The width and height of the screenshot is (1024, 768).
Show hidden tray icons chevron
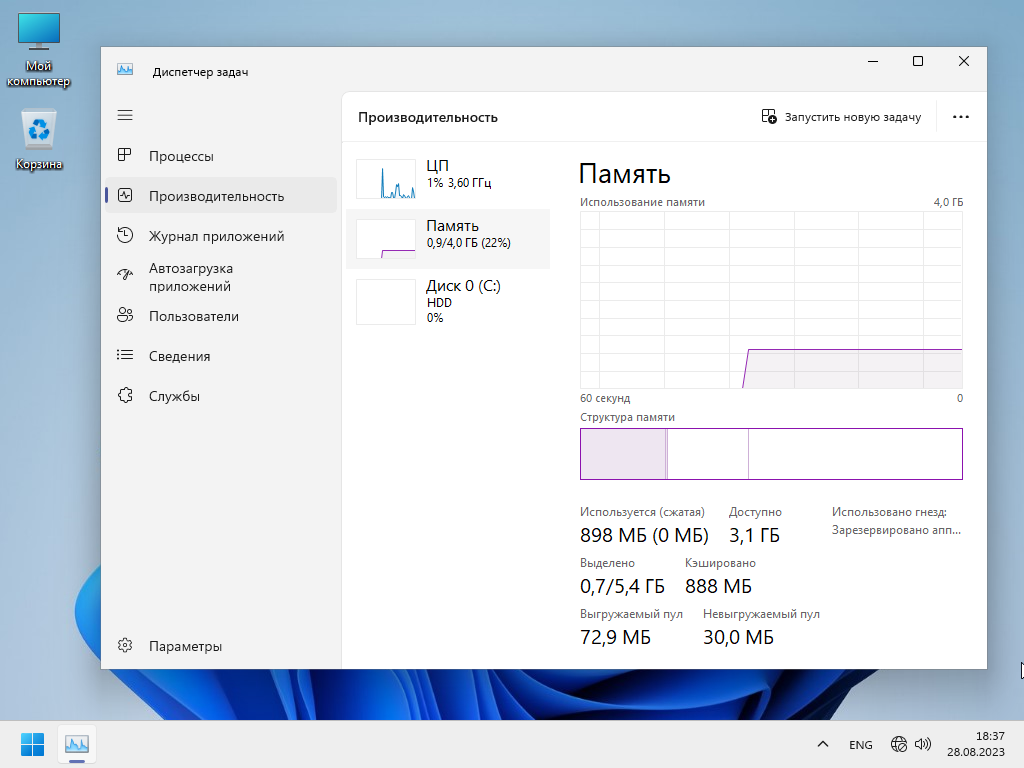tap(823, 744)
